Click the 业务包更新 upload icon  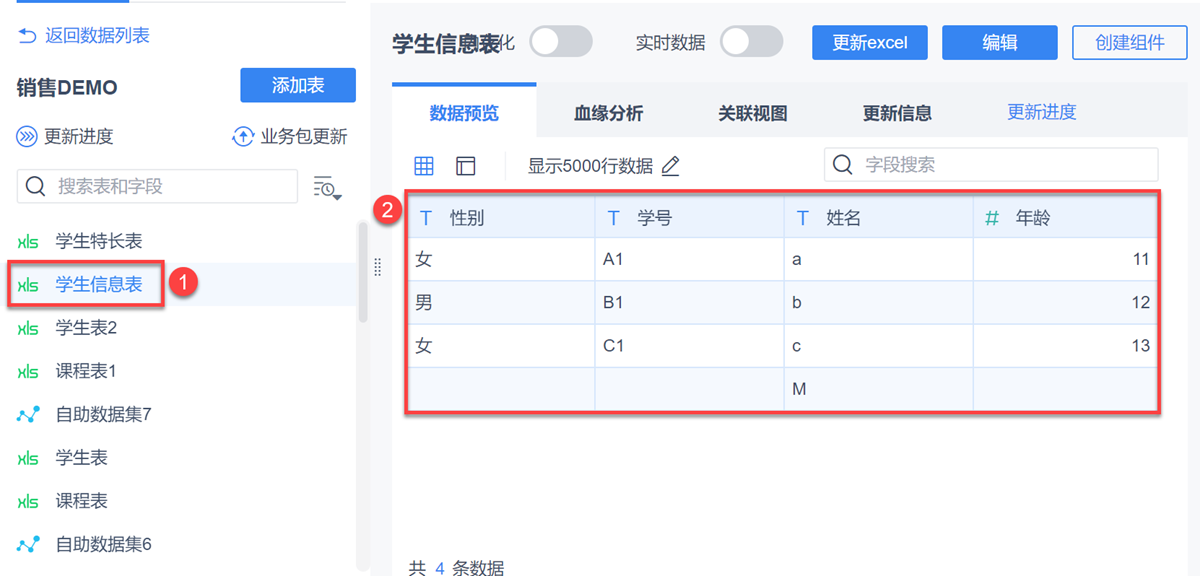(x=243, y=137)
